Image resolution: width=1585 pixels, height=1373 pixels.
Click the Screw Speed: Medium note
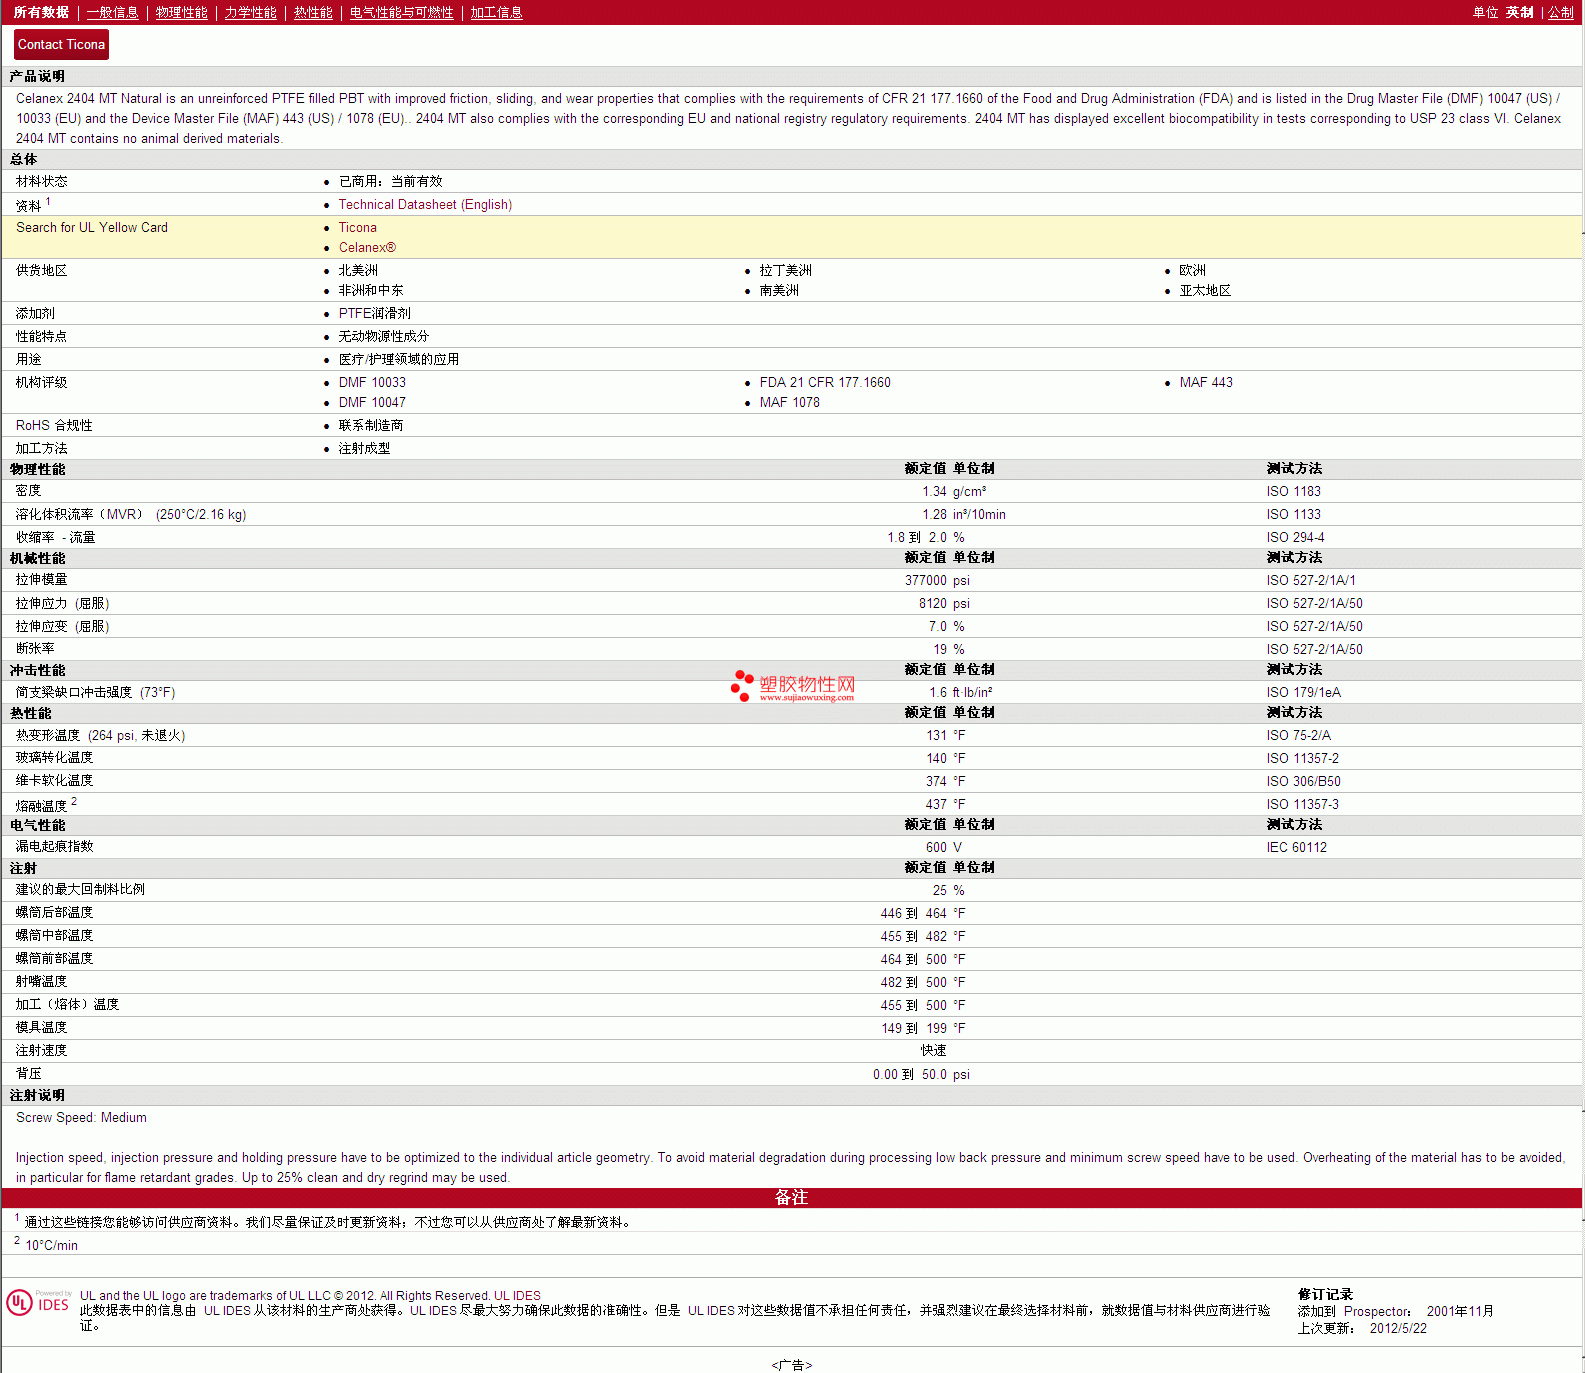(81, 1117)
